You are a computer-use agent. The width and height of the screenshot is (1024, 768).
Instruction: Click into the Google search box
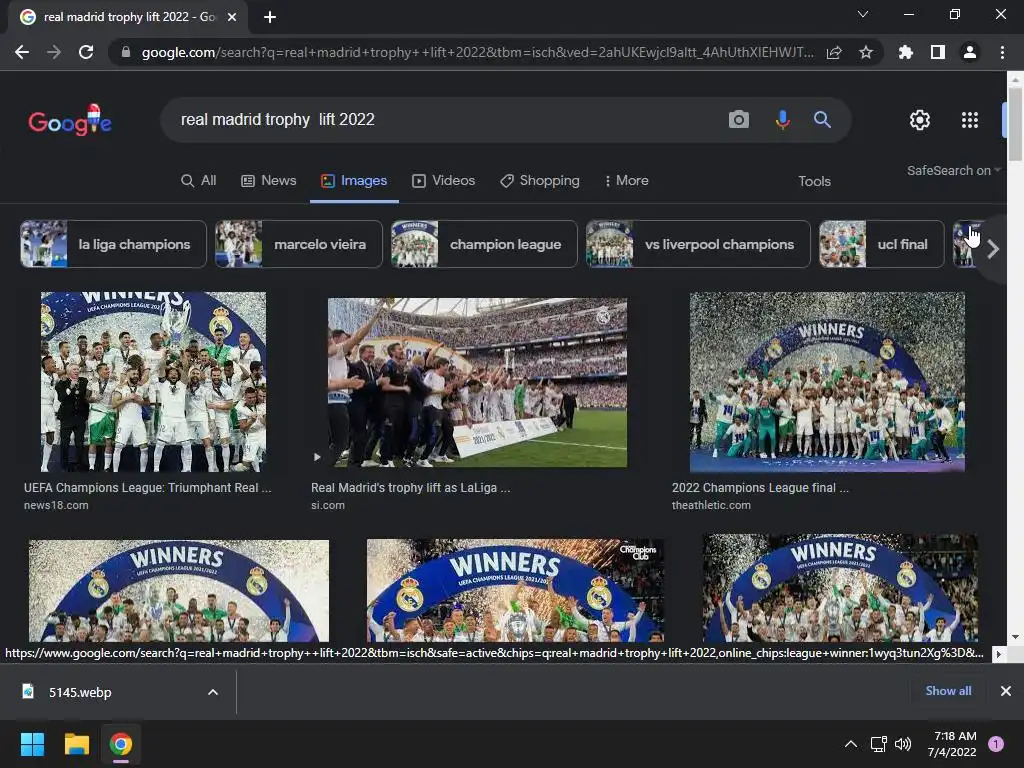(x=444, y=120)
